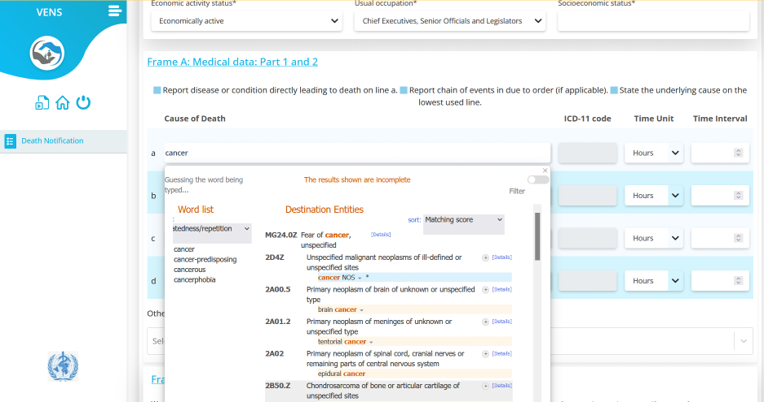
Task: Select 'Chondrosarcoma of bone' result
Action: (382, 391)
